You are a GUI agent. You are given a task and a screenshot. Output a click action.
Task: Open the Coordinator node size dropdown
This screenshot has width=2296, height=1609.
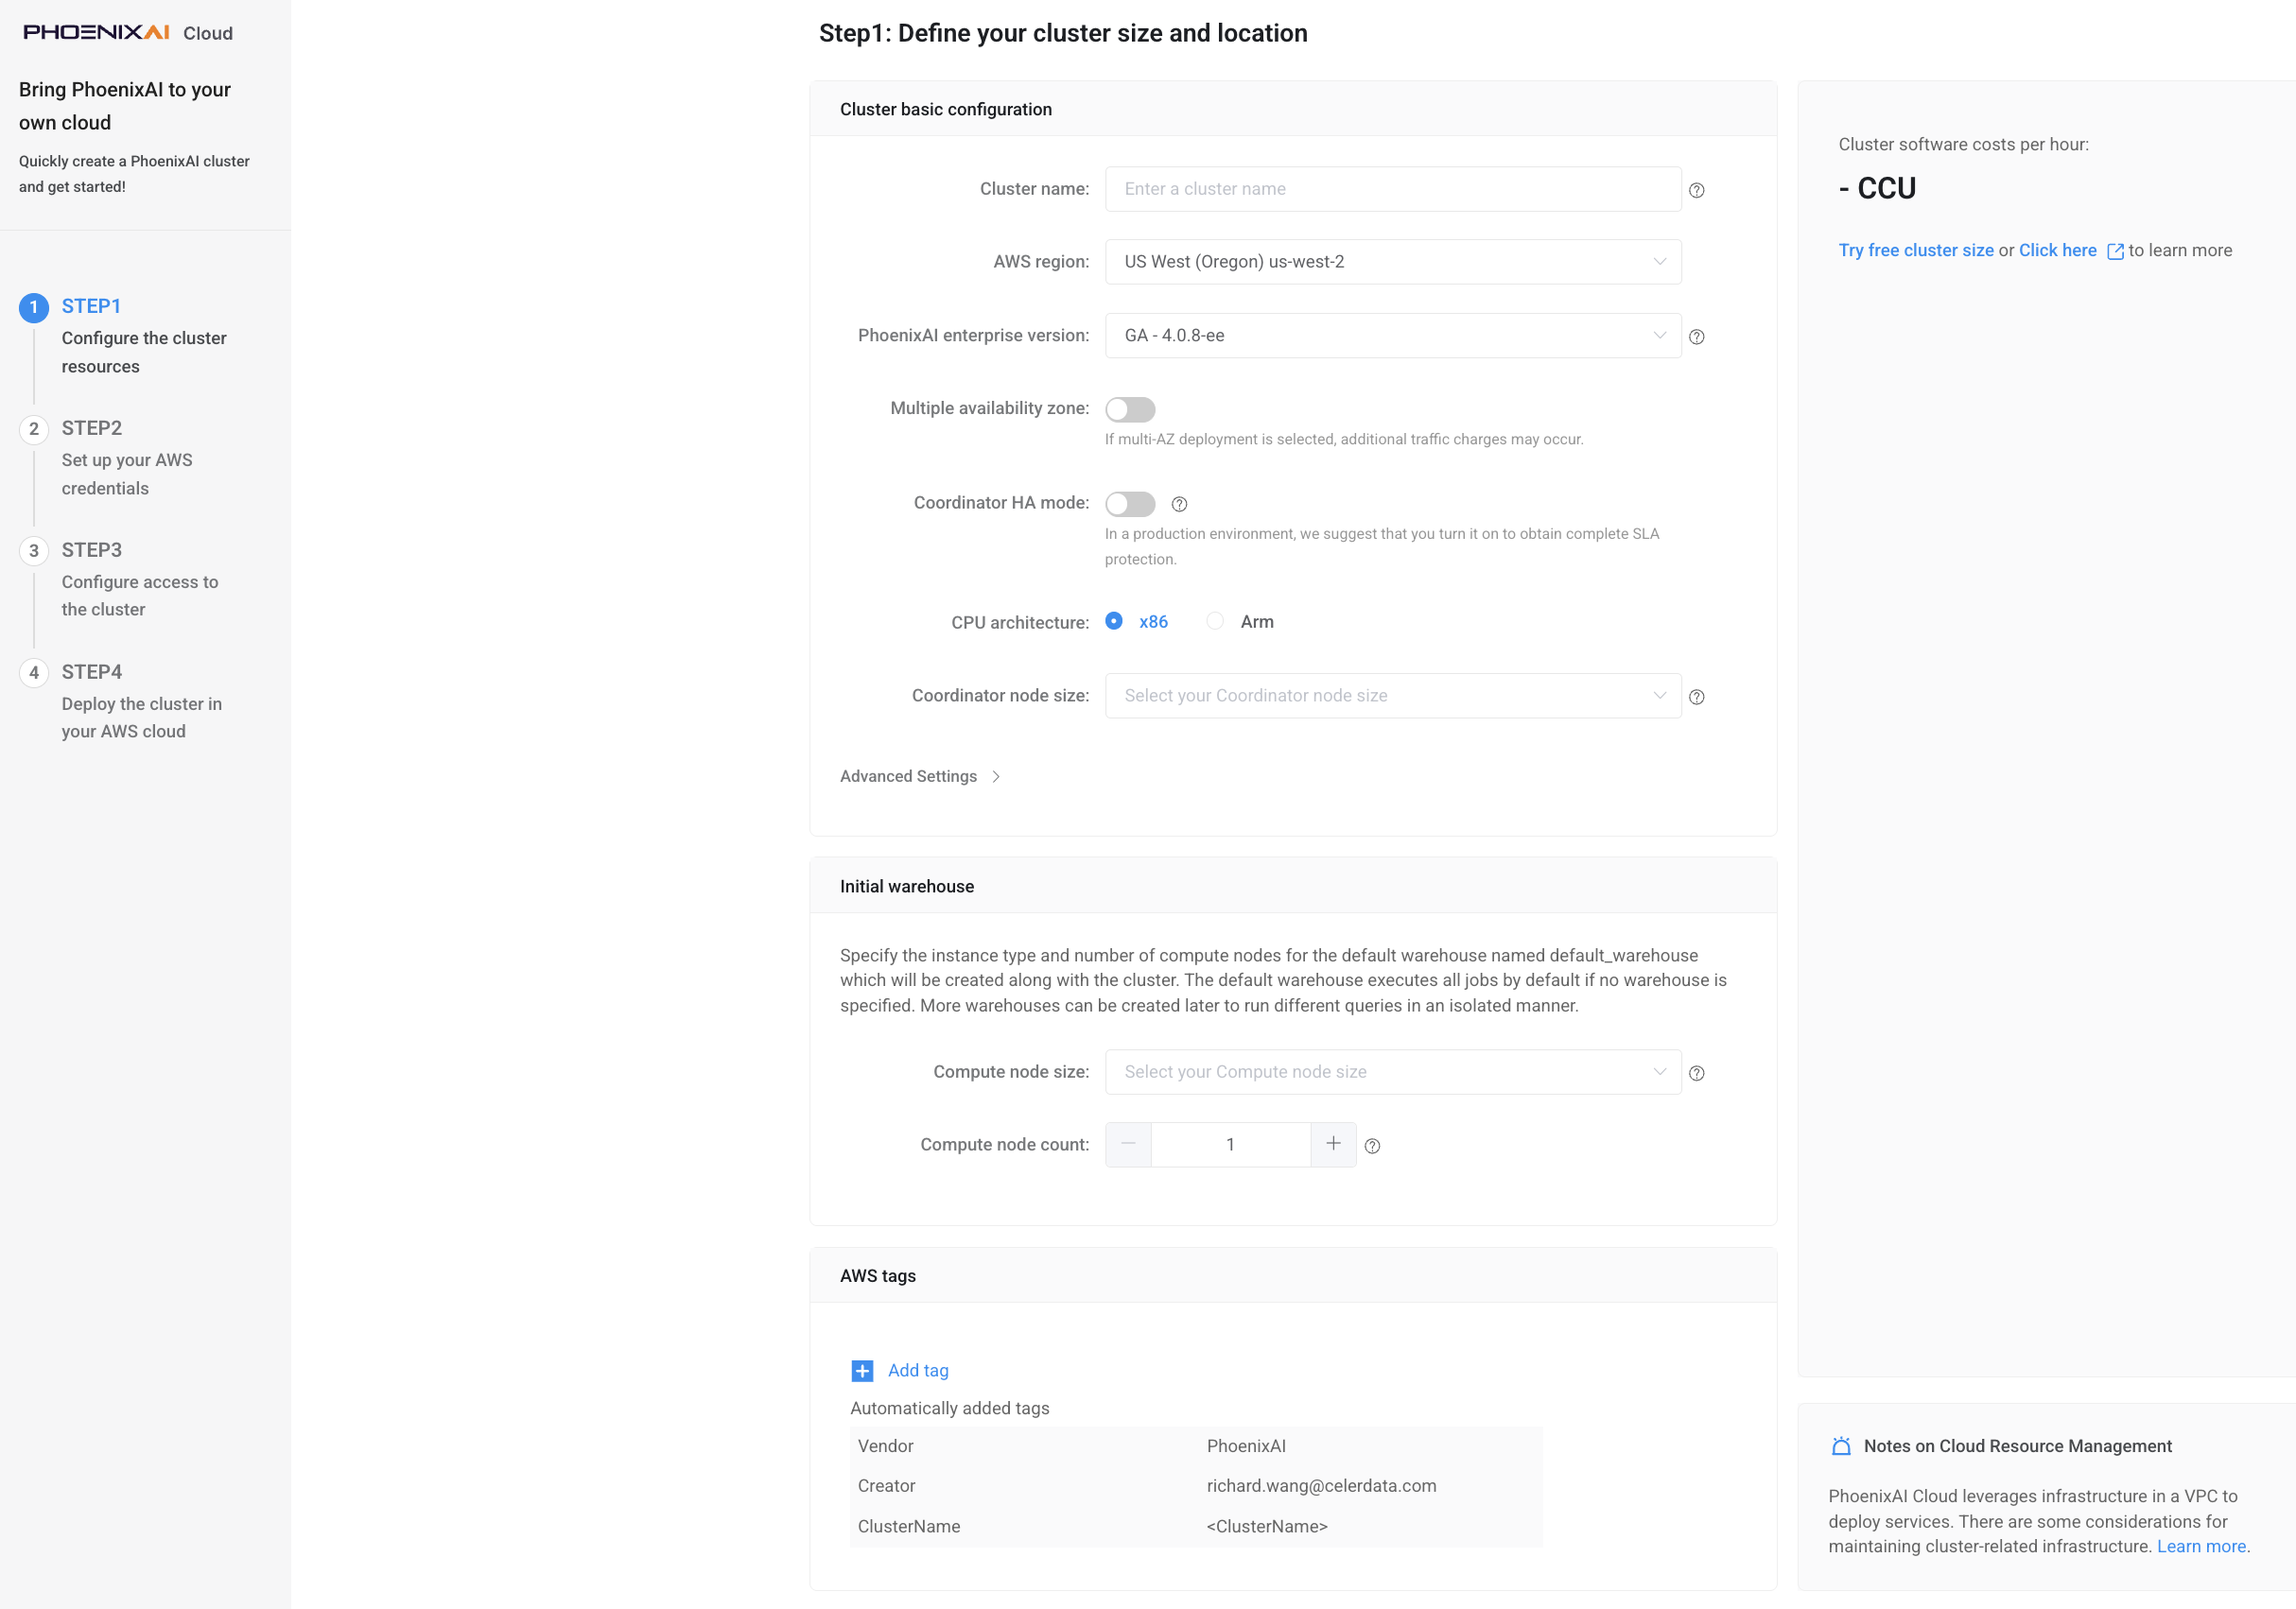[x=1393, y=696]
